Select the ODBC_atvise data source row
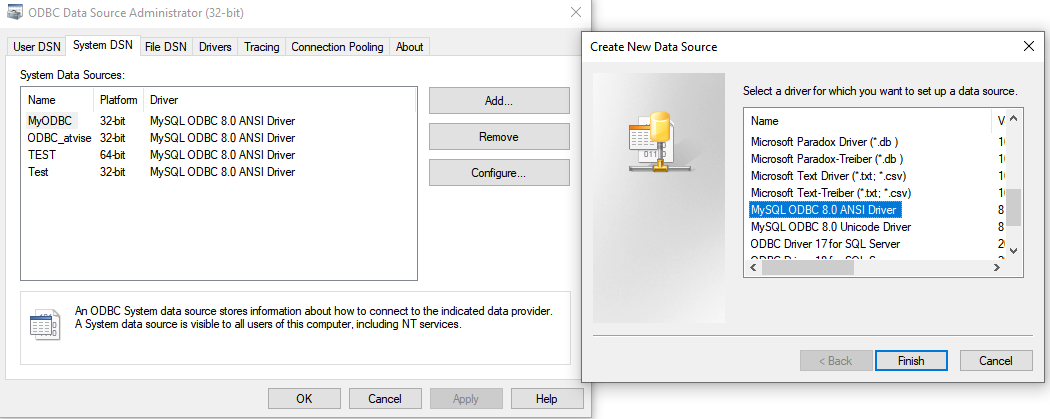 click(x=218, y=138)
